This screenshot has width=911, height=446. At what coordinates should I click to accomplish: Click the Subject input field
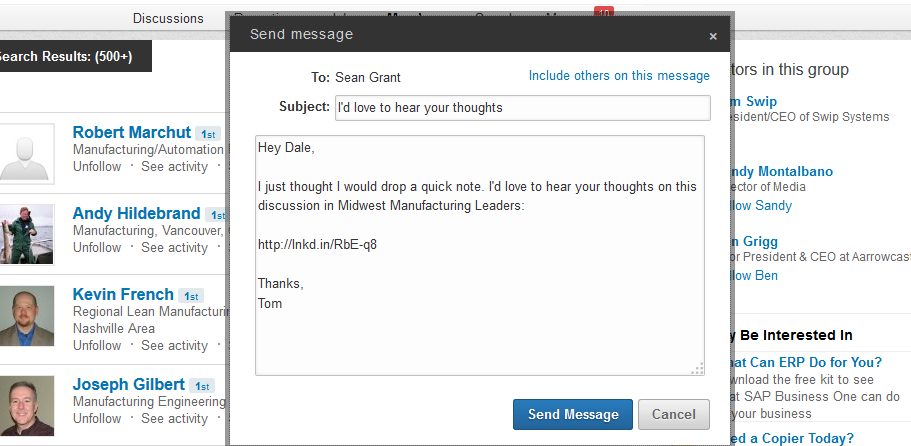(522, 108)
